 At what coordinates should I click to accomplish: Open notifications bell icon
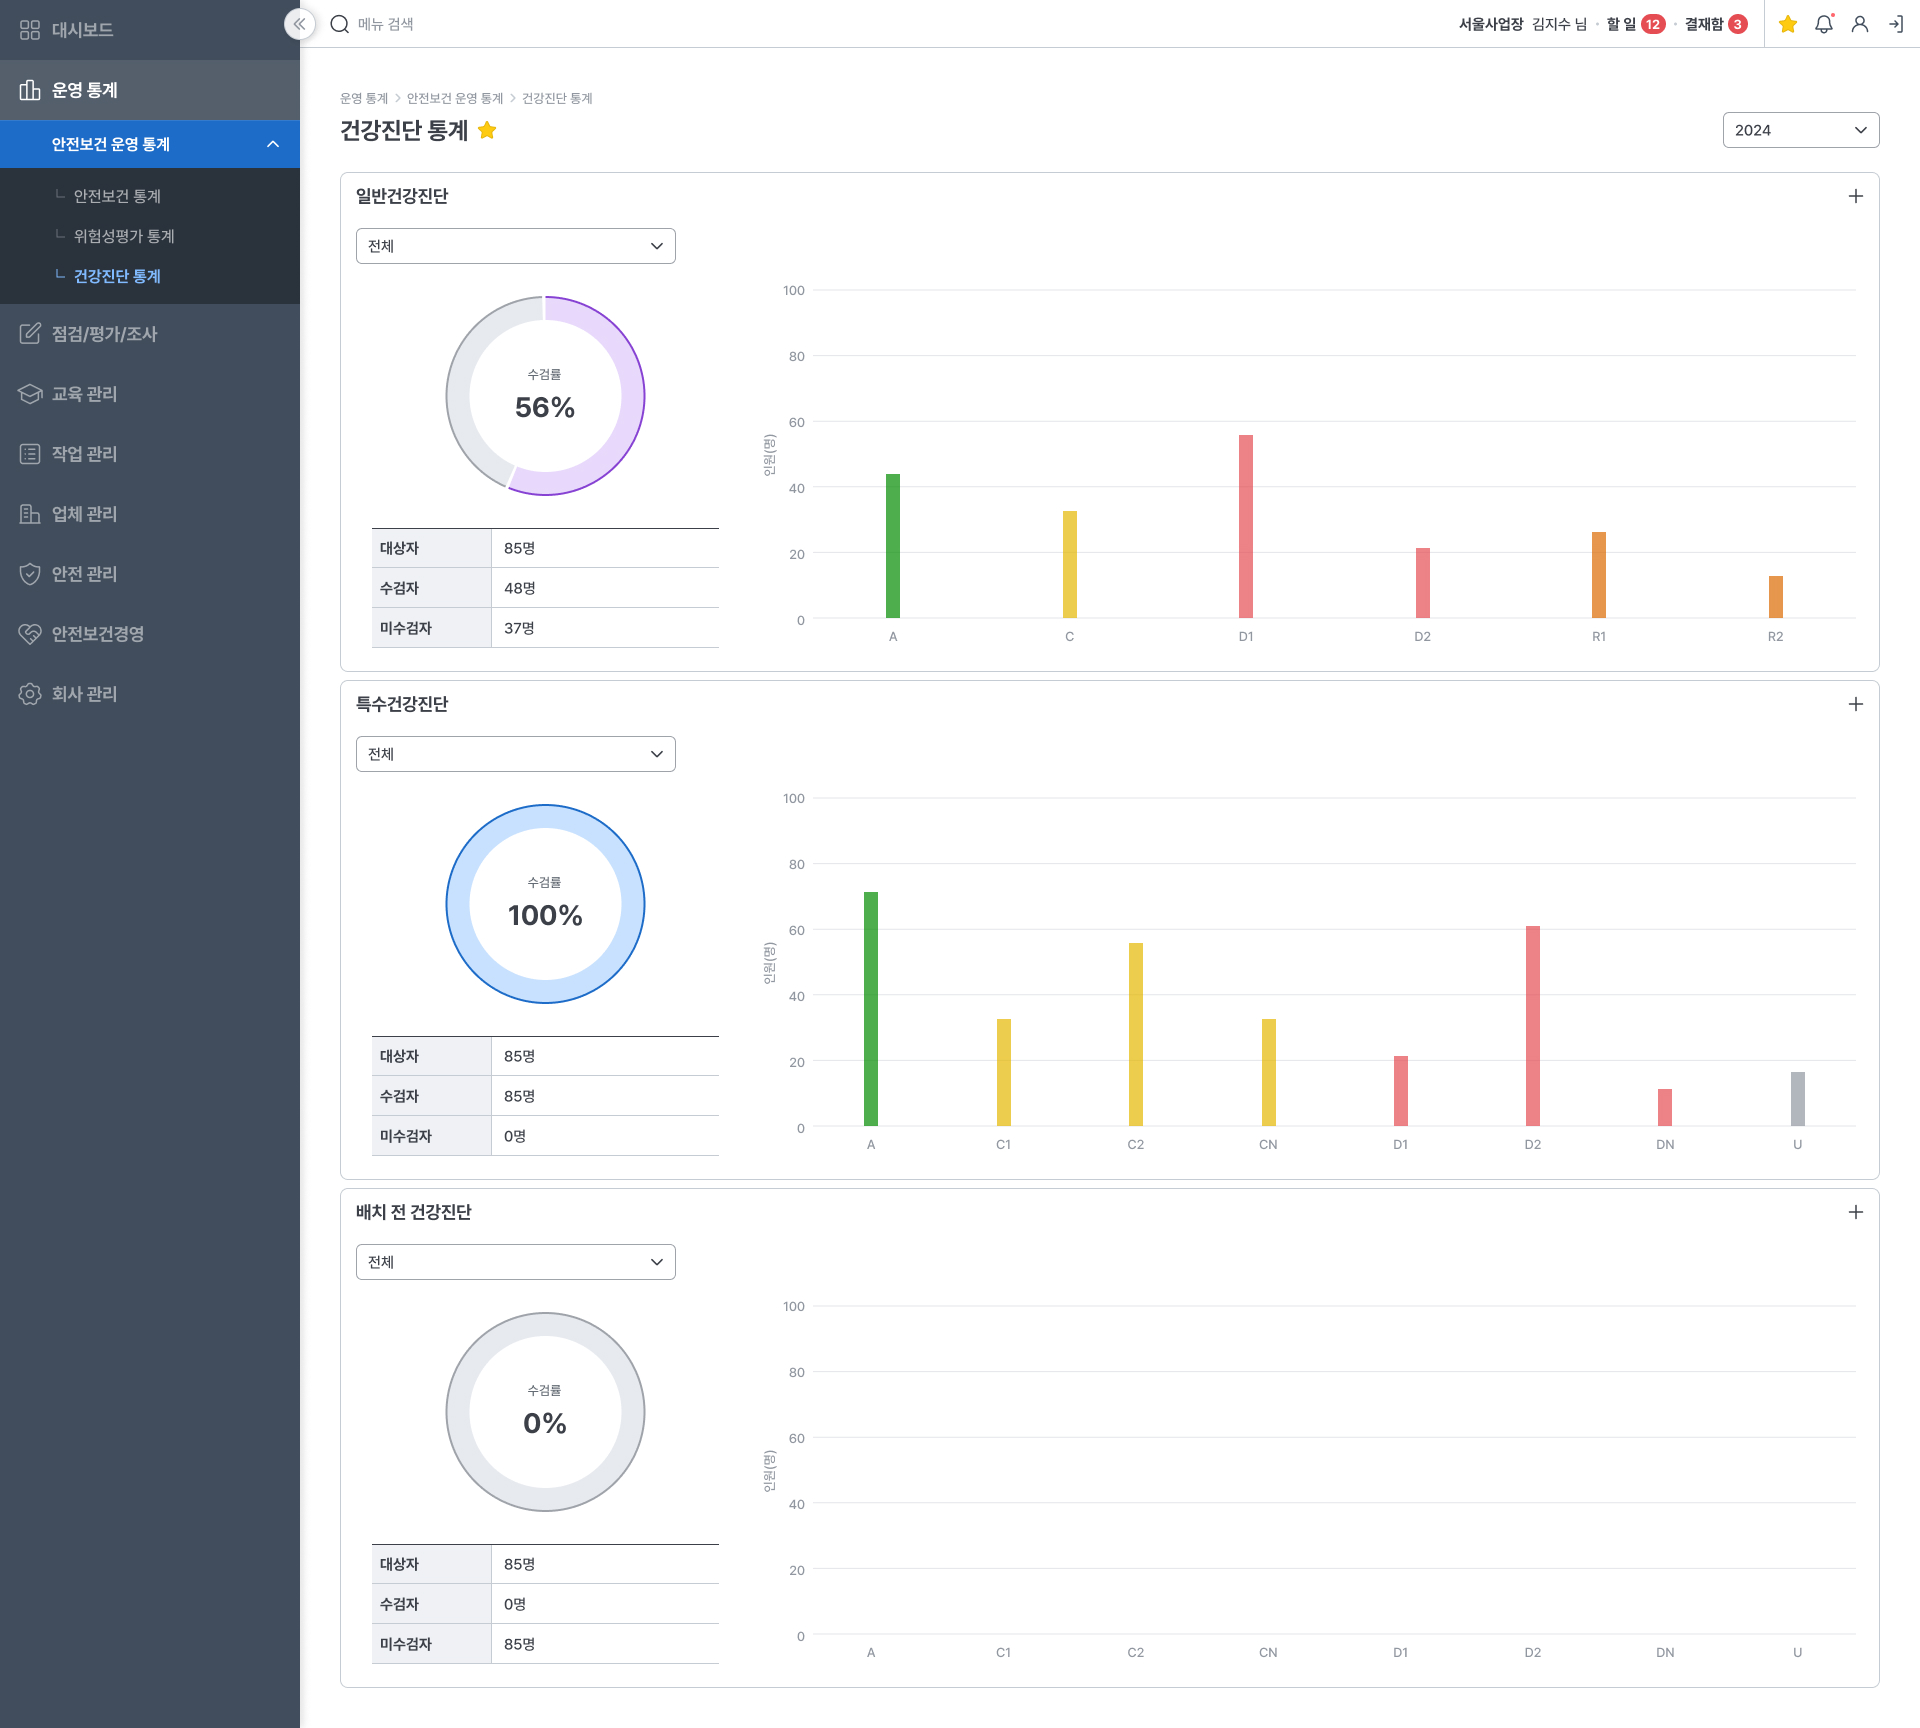click(x=1824, y=24)
